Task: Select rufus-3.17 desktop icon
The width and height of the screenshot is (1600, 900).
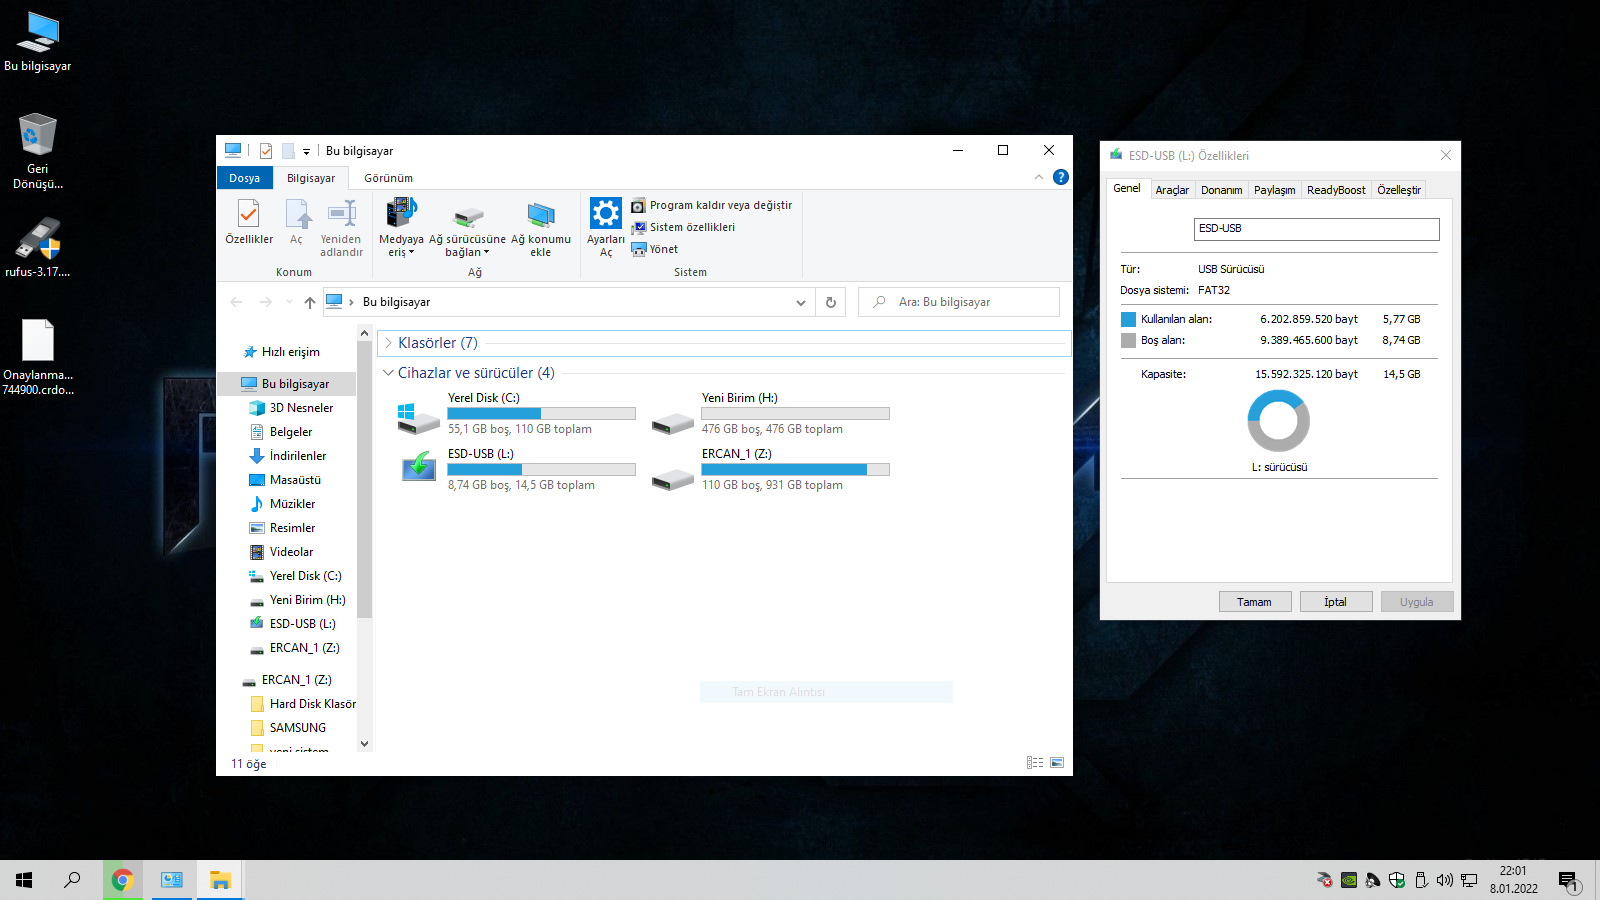Action: tap(38, 248)
